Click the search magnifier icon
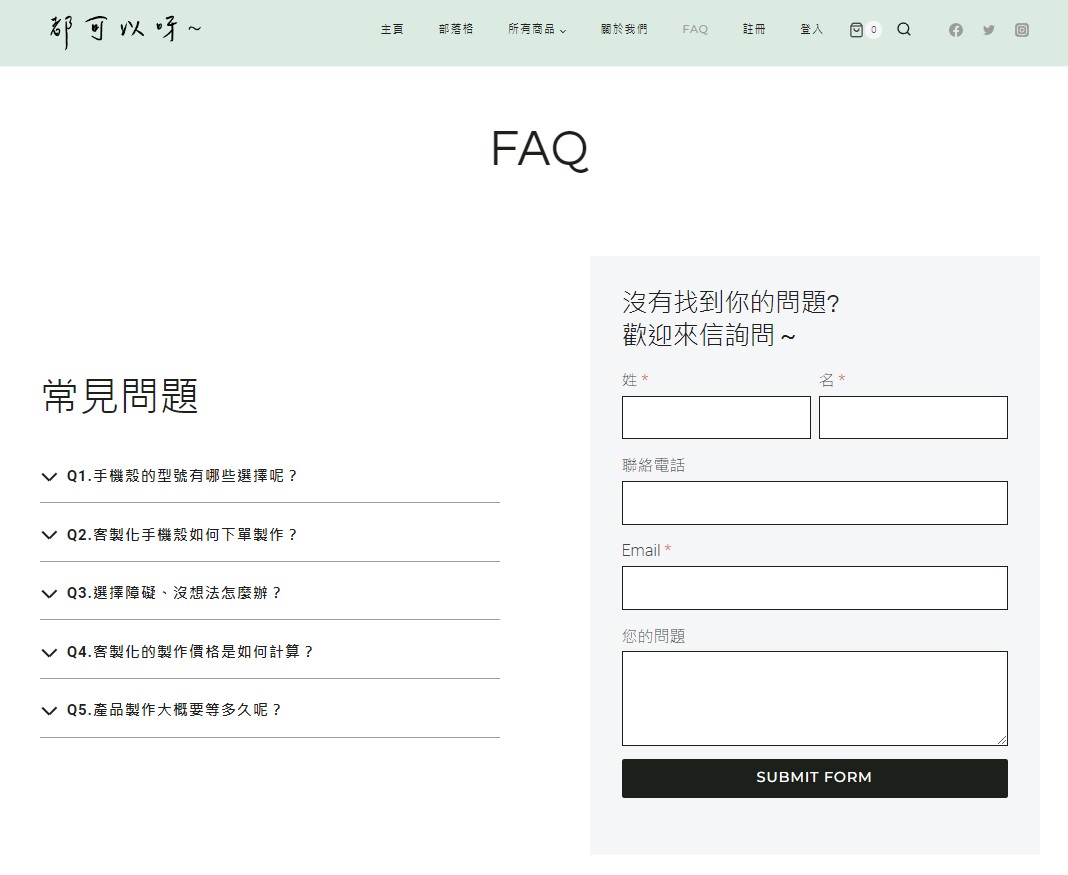This screenshot has height=875, width=1068. point(904,30)
